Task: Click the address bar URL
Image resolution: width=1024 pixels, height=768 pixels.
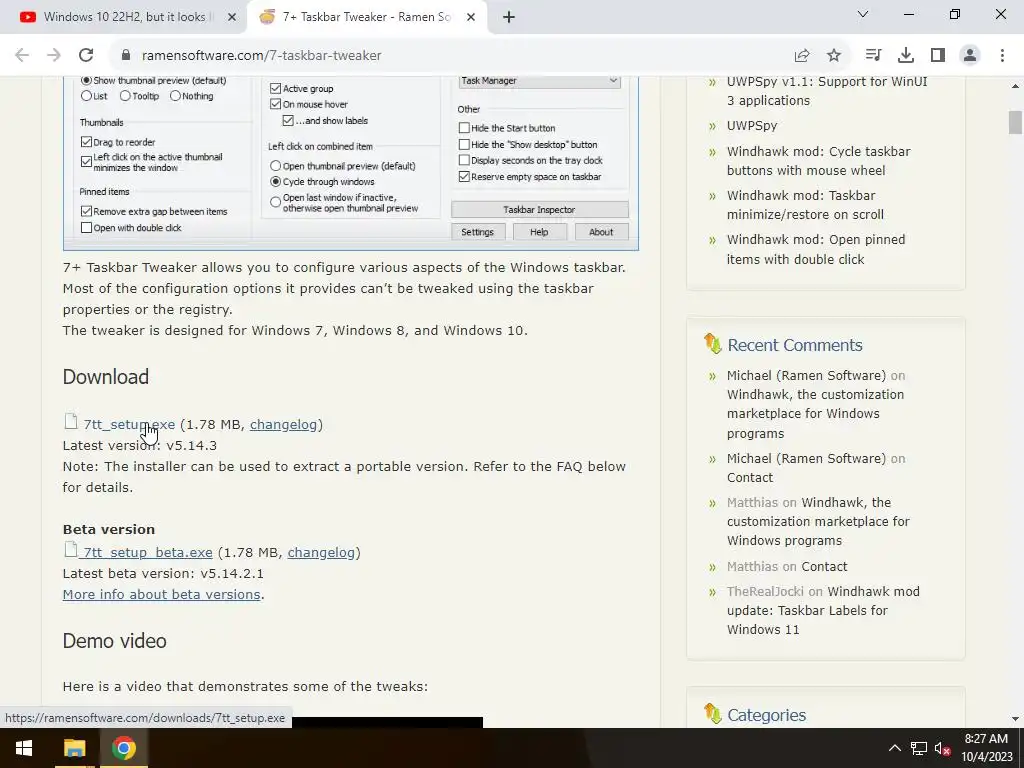Action: pyautogui.click(x=261, y=56)
